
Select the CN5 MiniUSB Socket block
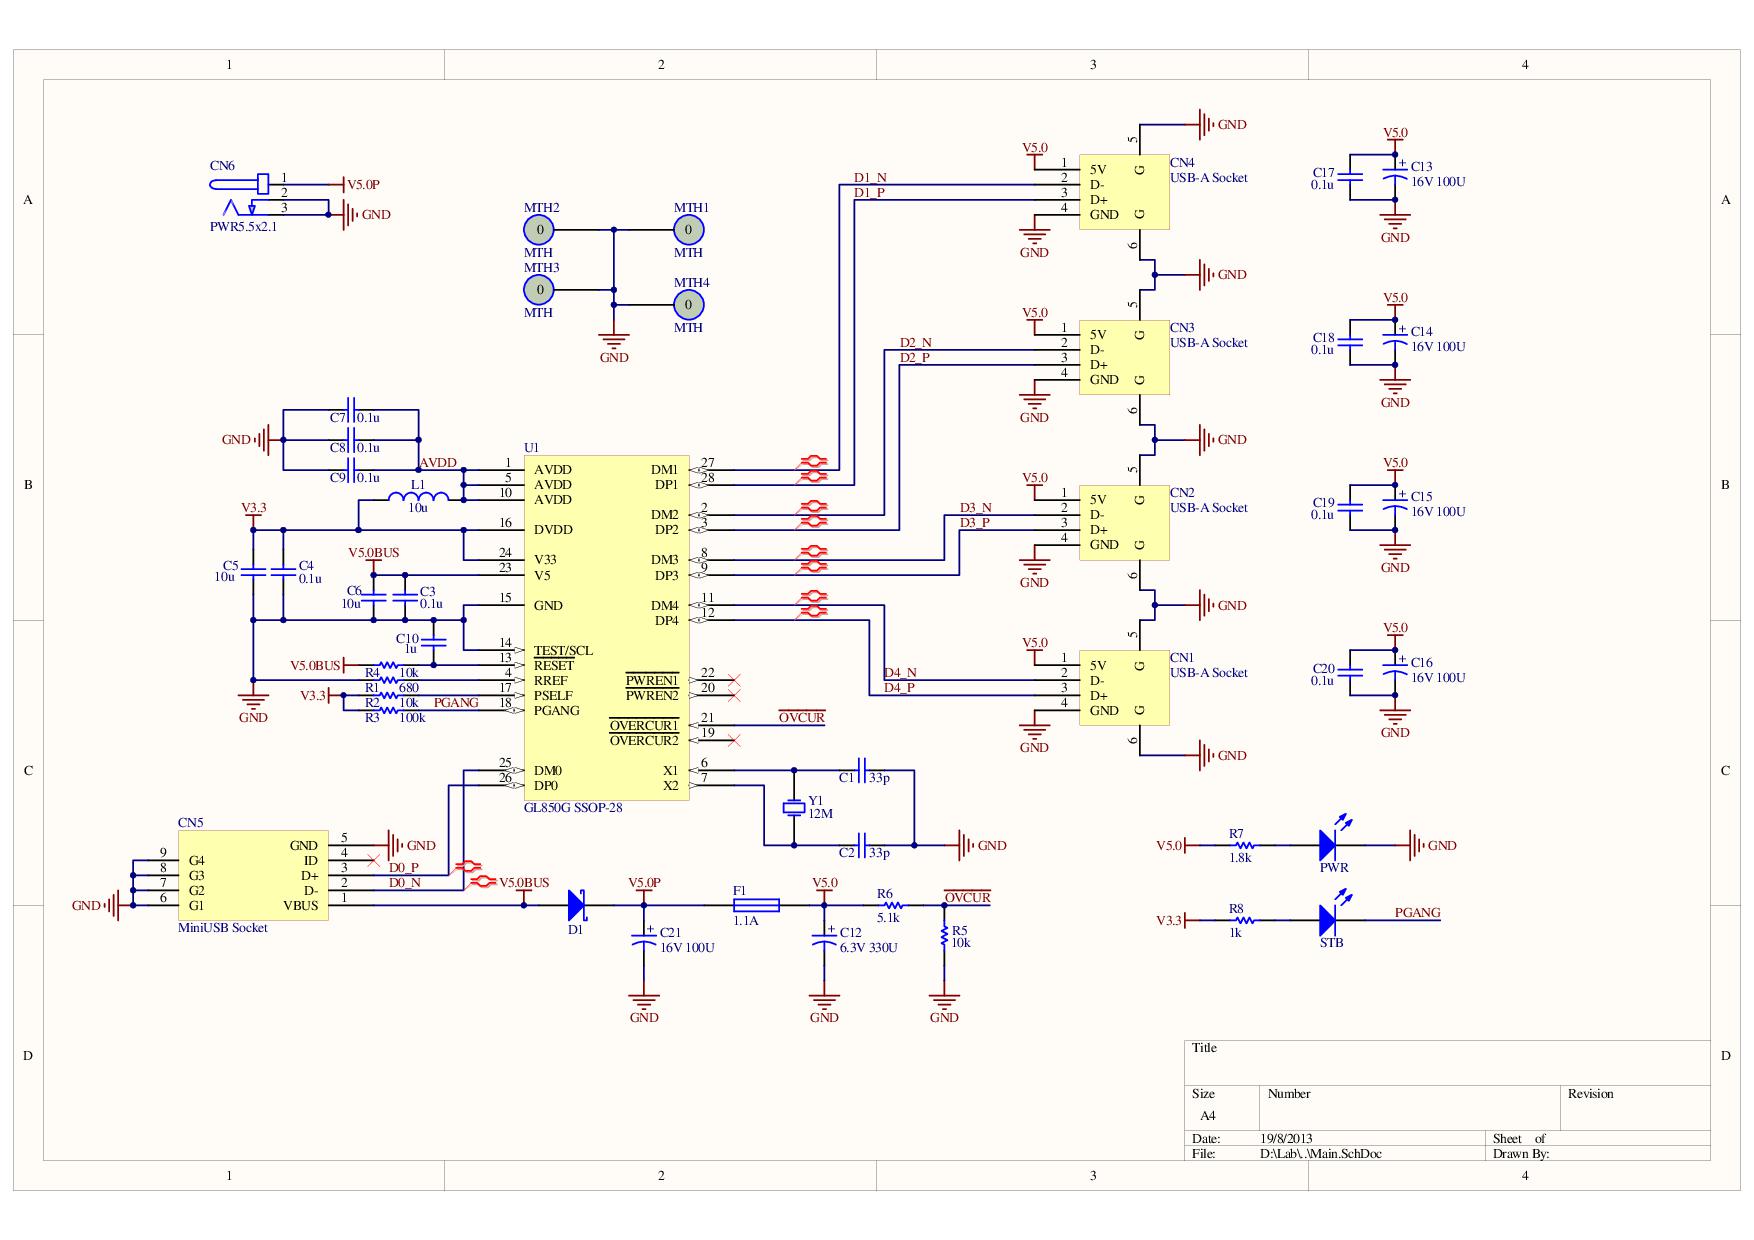[253, 875]
